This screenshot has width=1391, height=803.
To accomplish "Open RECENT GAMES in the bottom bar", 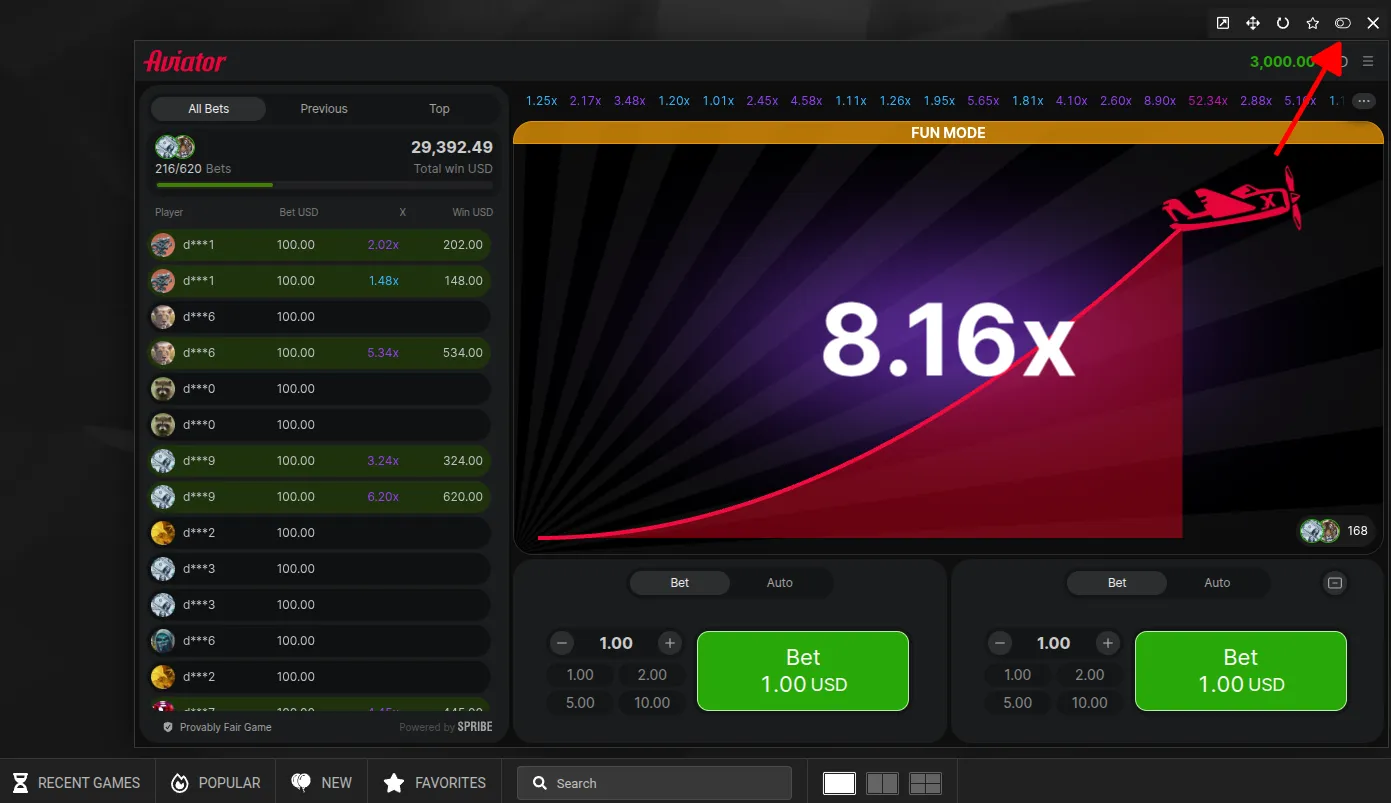I will (x=75, y=783).
